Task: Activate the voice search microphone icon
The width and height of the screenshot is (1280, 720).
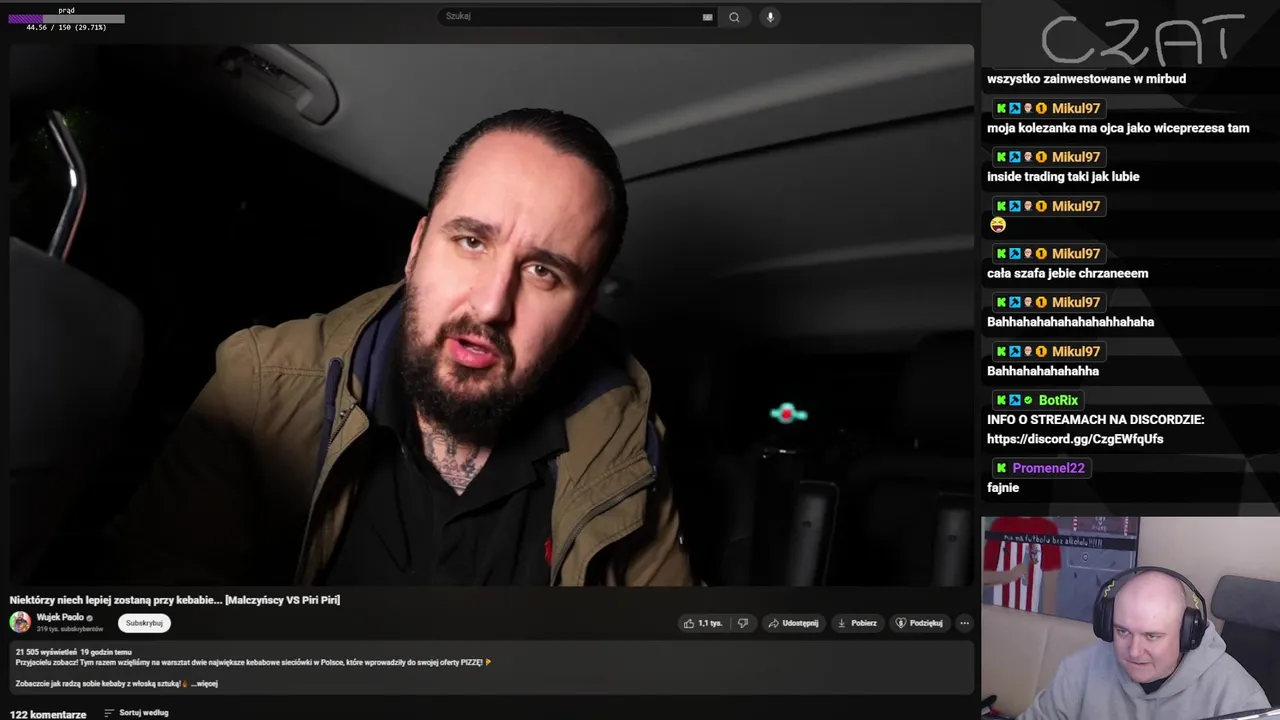Action: (x=770, y=17)
